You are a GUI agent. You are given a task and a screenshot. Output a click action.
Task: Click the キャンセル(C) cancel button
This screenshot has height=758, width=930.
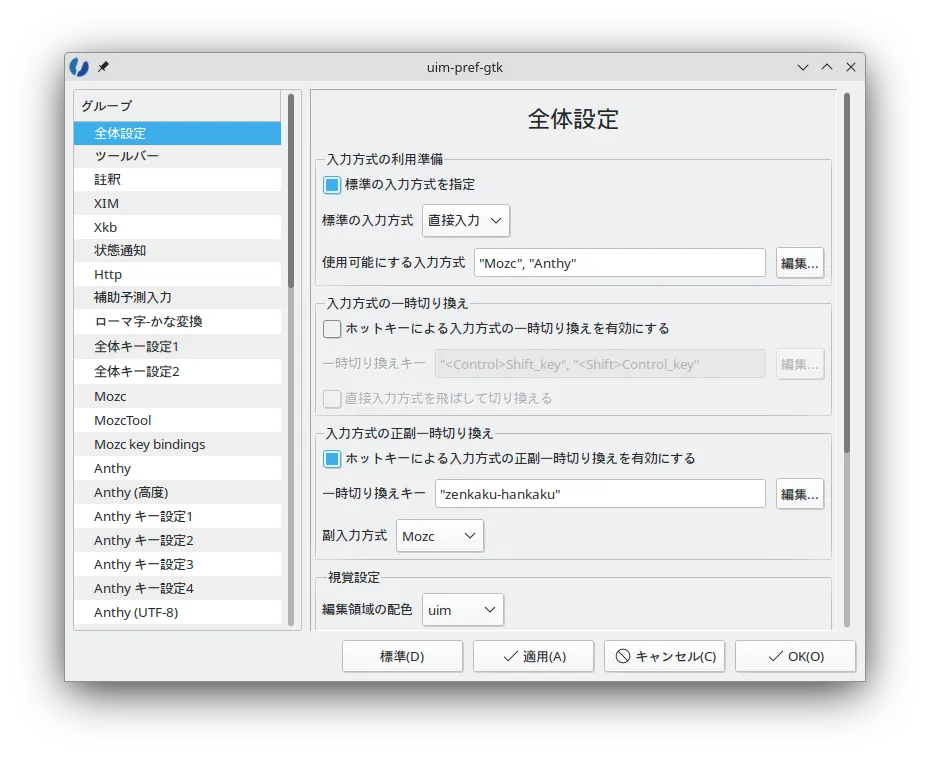click(664, 656)
